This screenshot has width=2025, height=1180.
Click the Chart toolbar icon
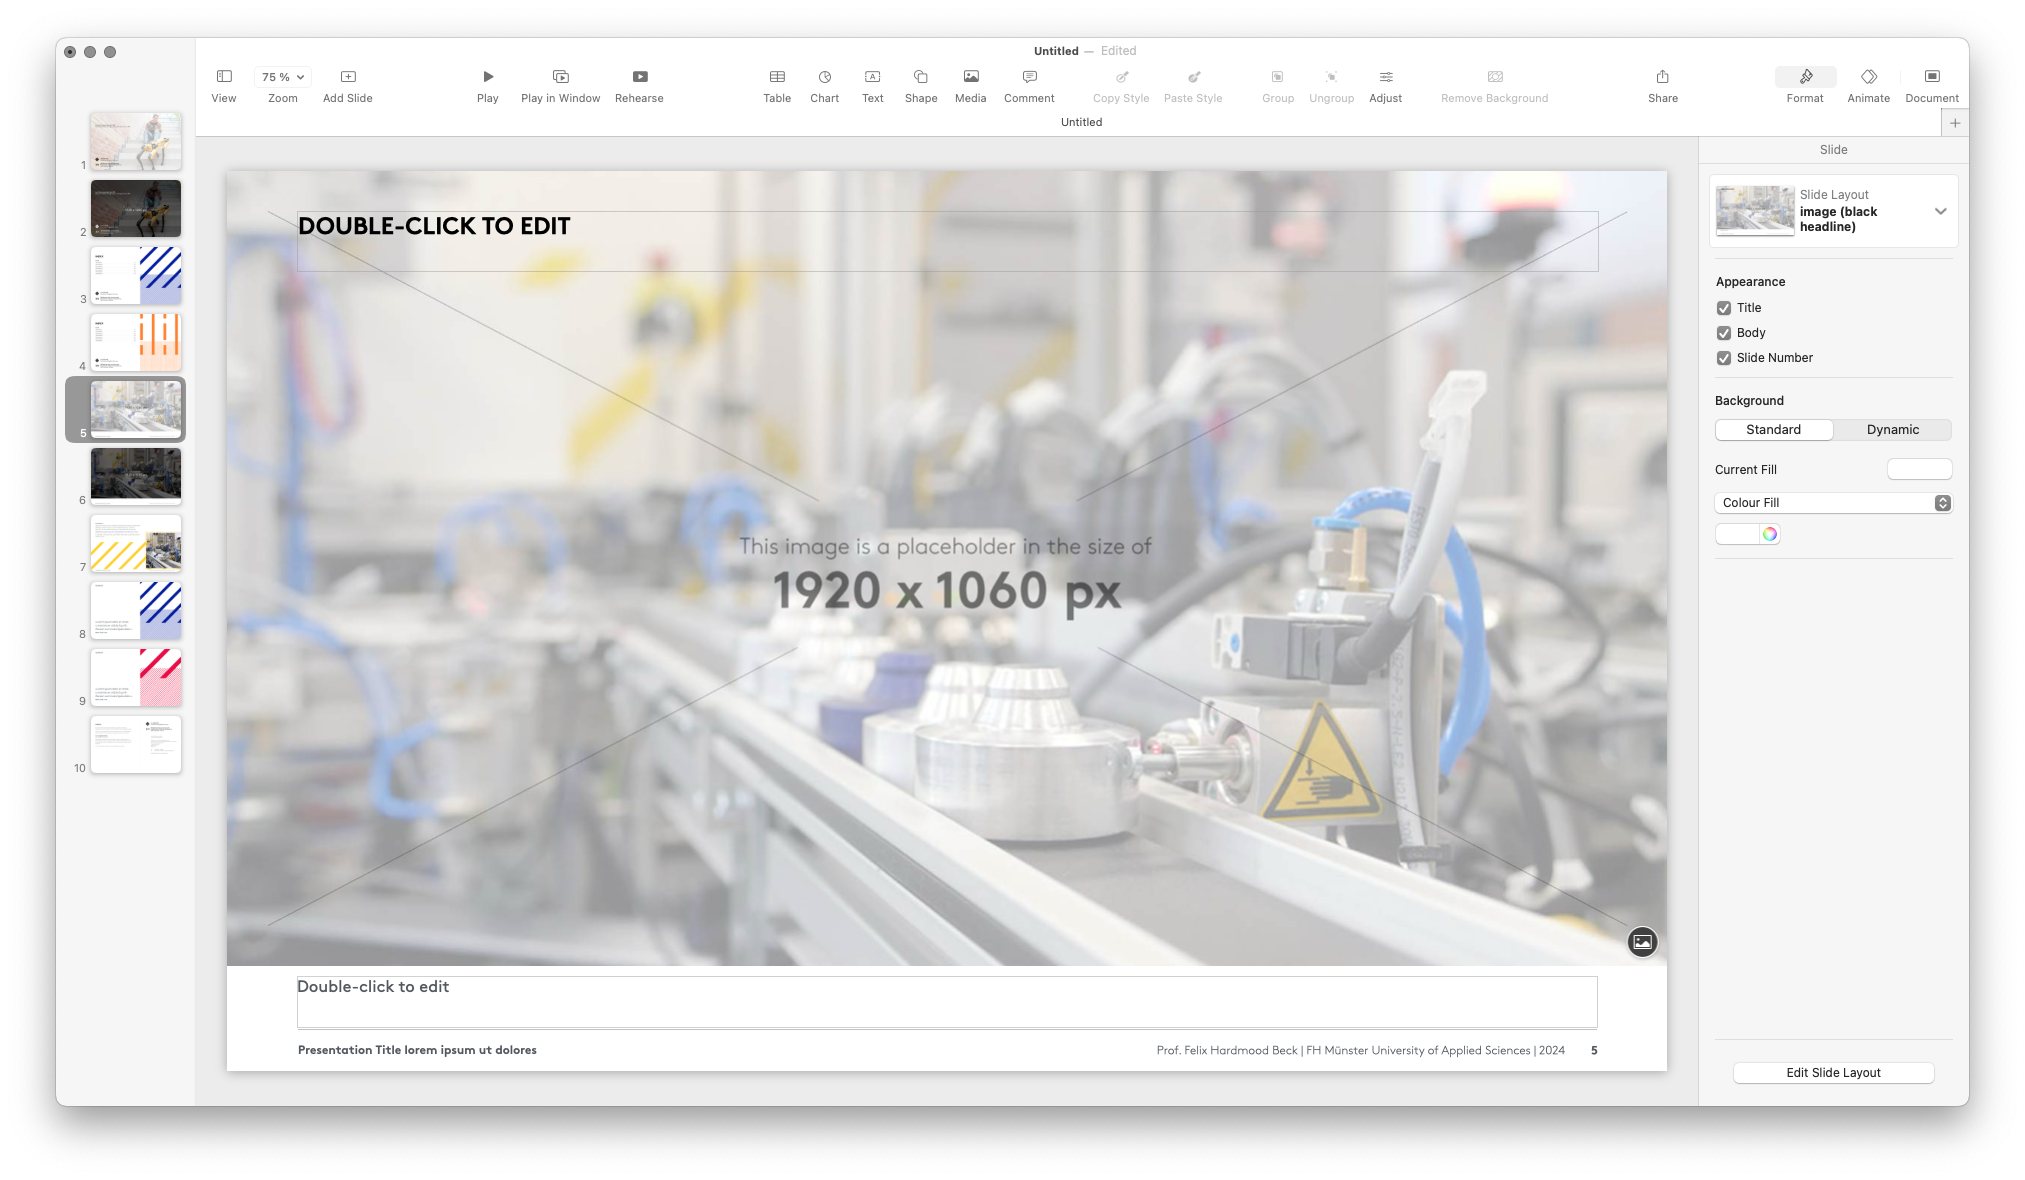824,77
